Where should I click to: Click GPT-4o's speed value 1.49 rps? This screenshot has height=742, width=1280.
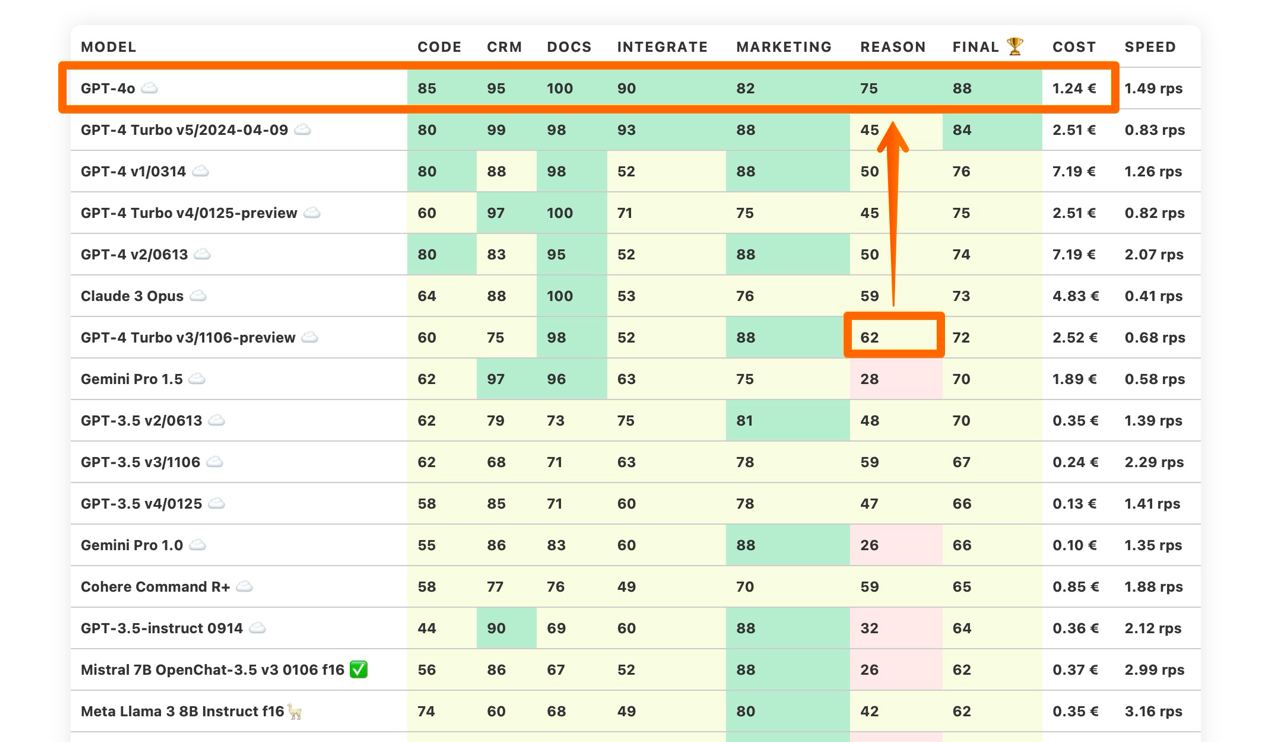1153,88
